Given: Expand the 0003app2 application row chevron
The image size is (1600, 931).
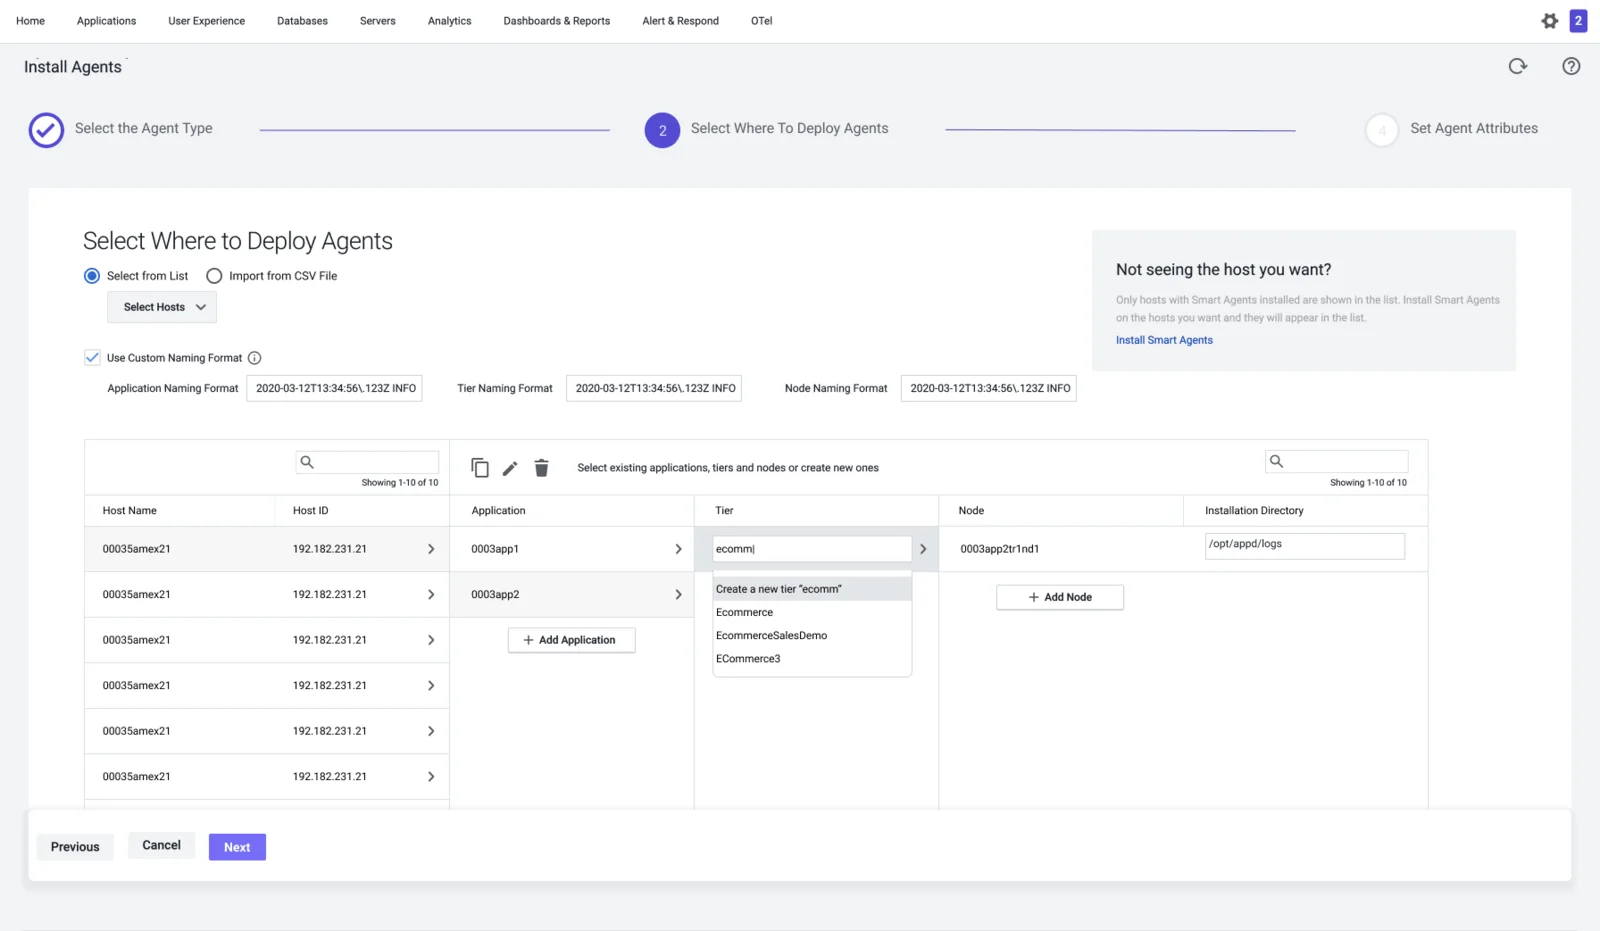Looking at the screenshot, I should tap(678, 594).
